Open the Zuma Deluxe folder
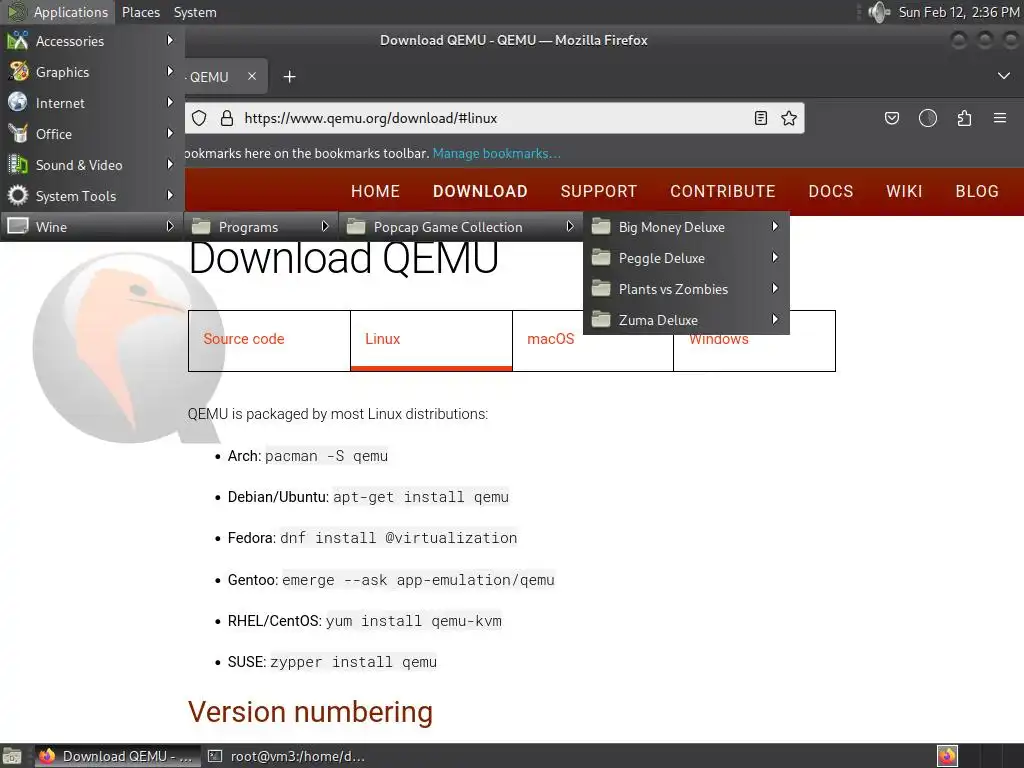 686,320
